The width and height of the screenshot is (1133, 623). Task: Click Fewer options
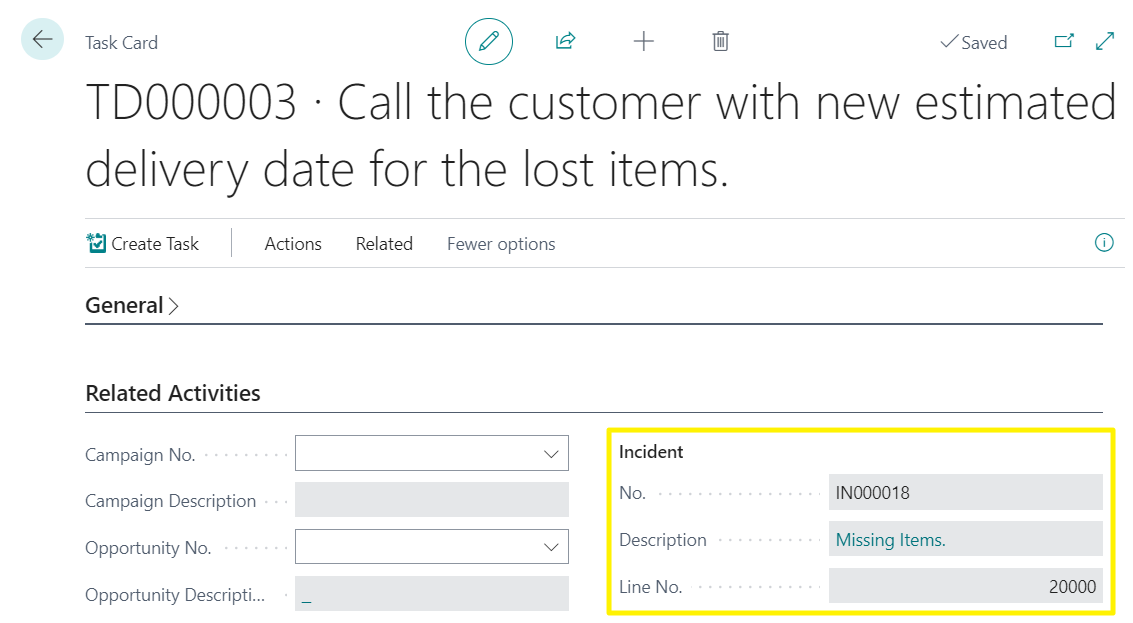pyautogui.click(x=500, y=243)
